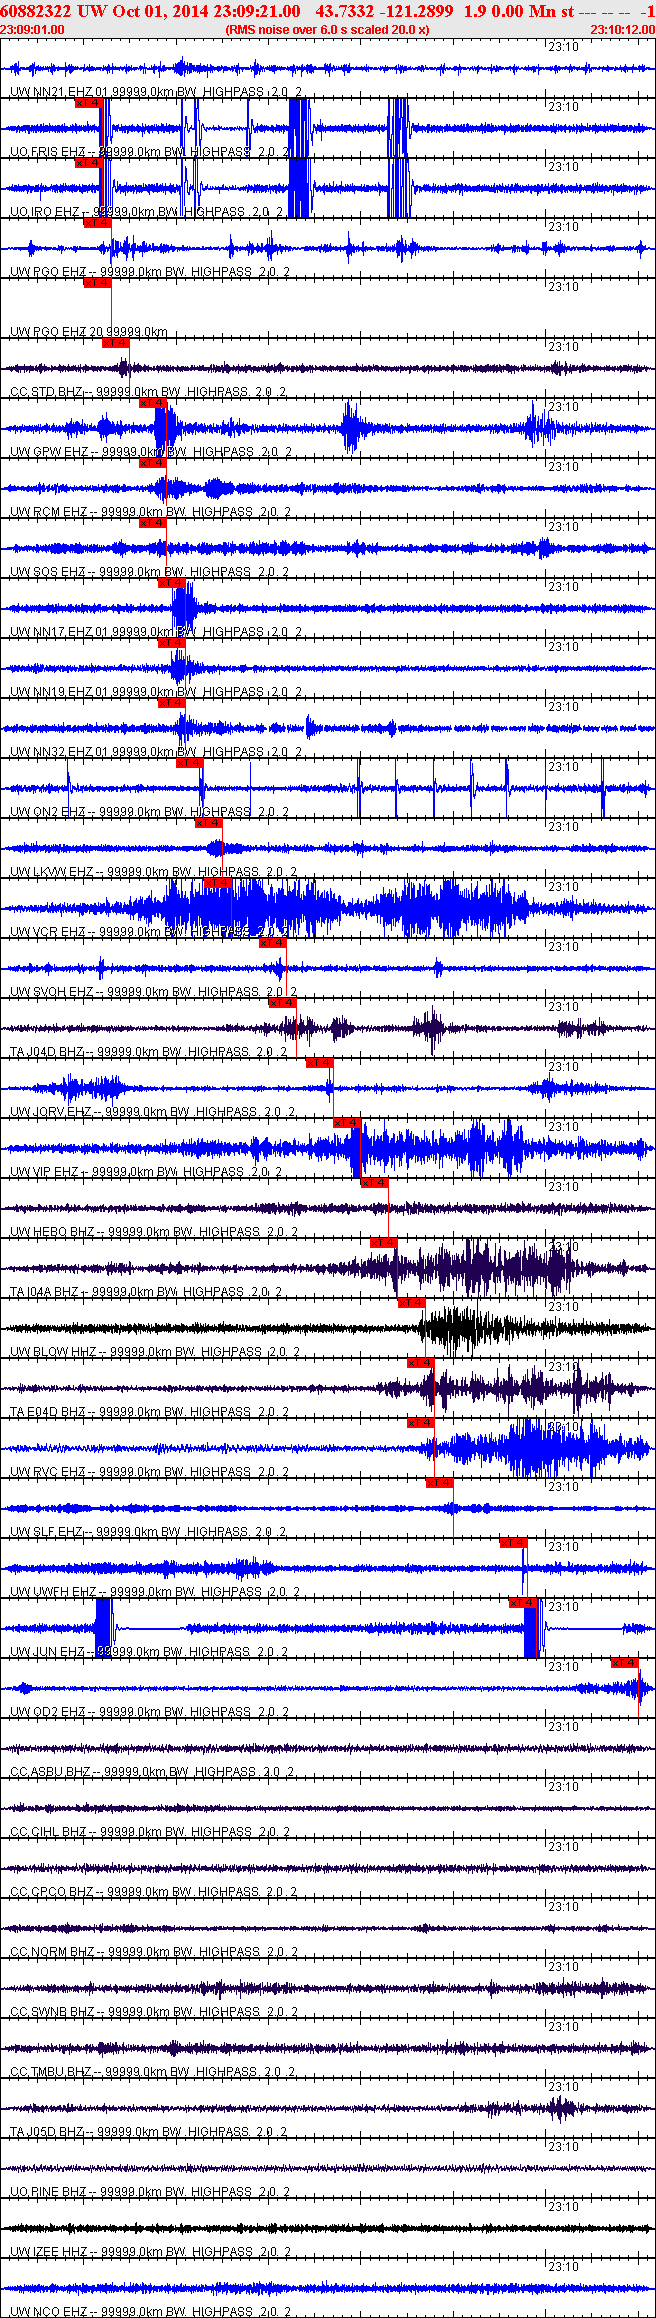
Task: Select the UW PGO EHZ 20 label
Action: (89, 332)
